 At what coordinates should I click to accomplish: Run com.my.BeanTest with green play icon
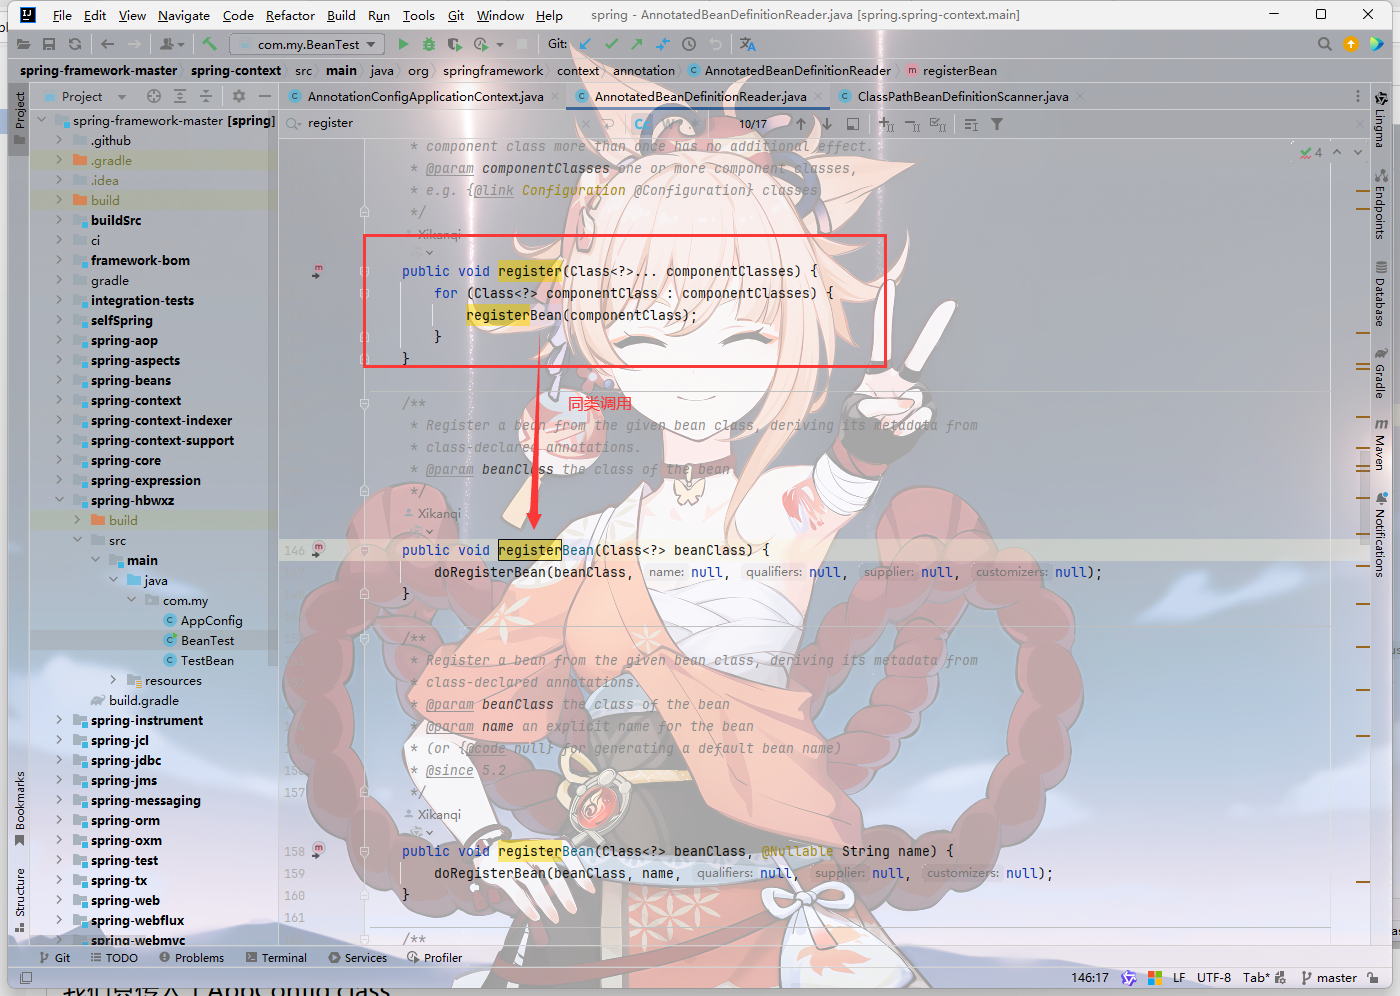point(403,44)
